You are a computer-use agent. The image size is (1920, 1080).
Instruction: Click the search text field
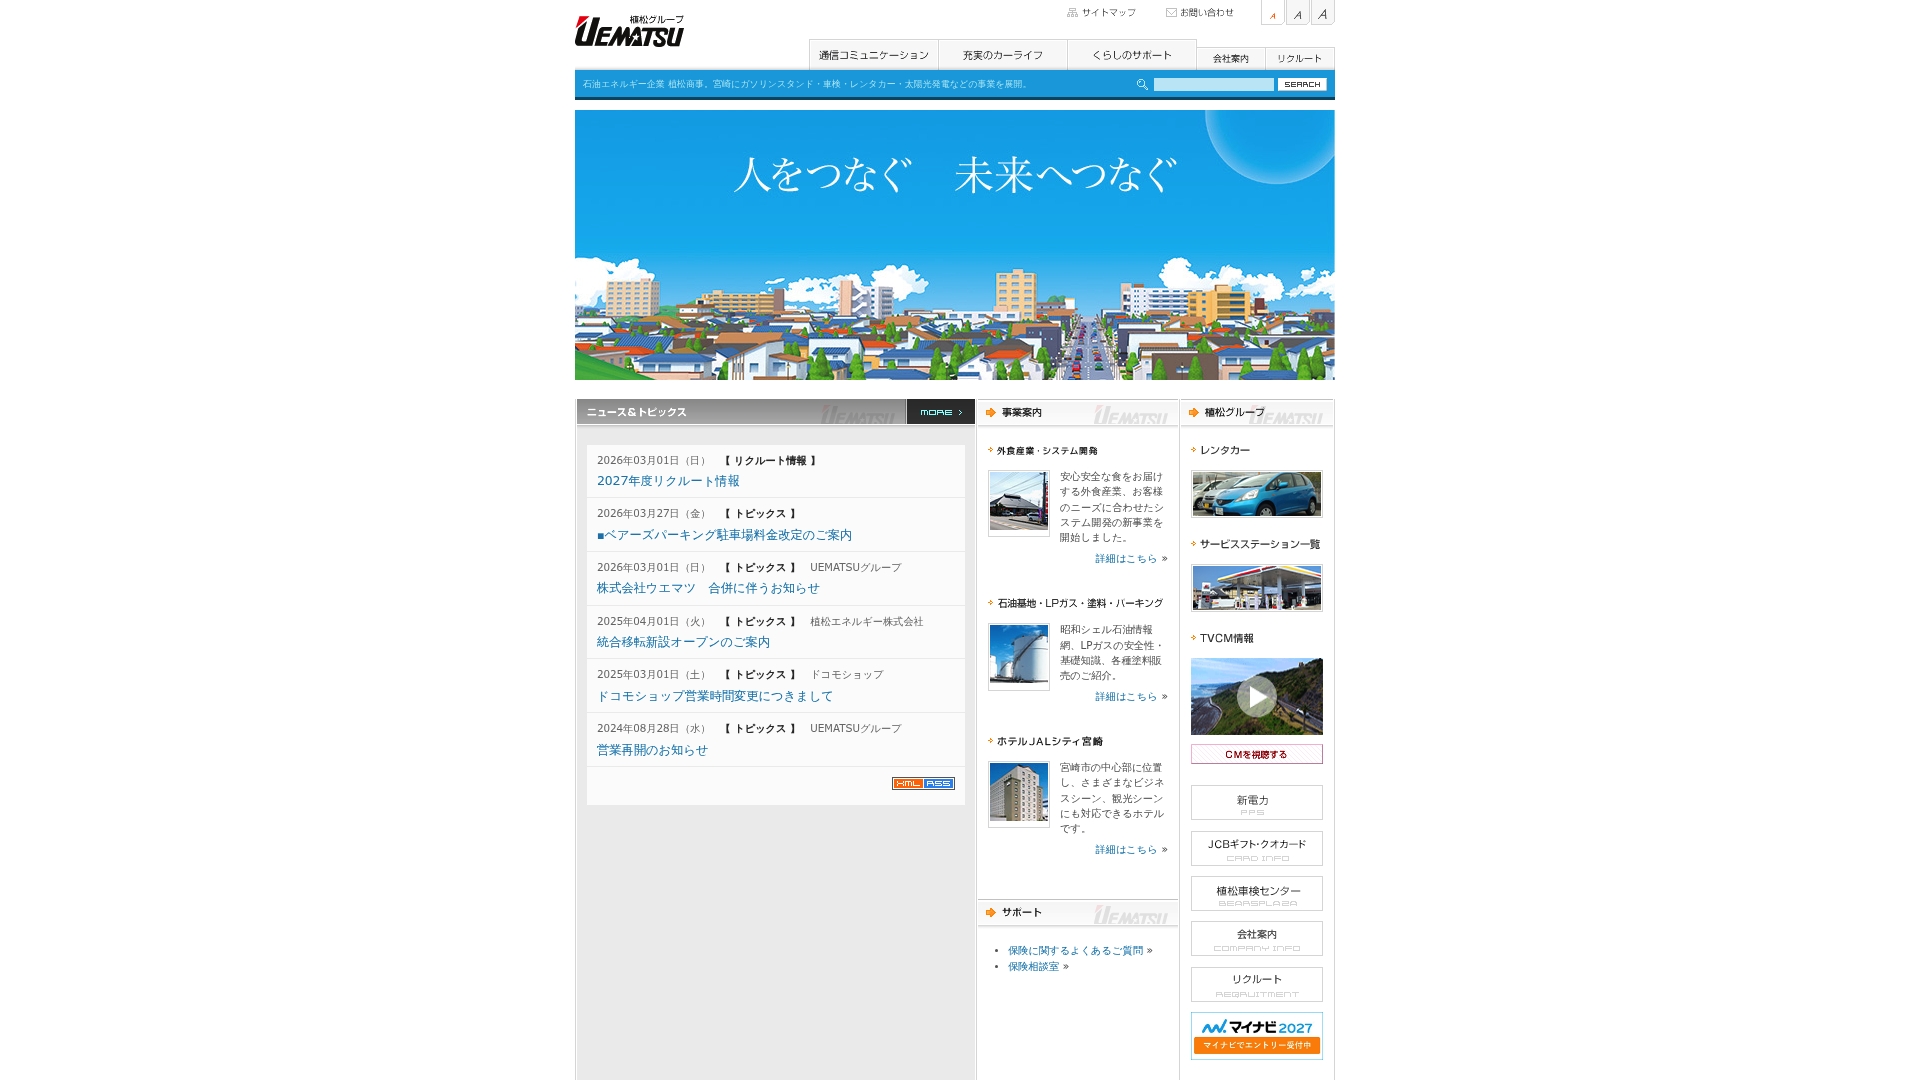(x=1214, y=85)
